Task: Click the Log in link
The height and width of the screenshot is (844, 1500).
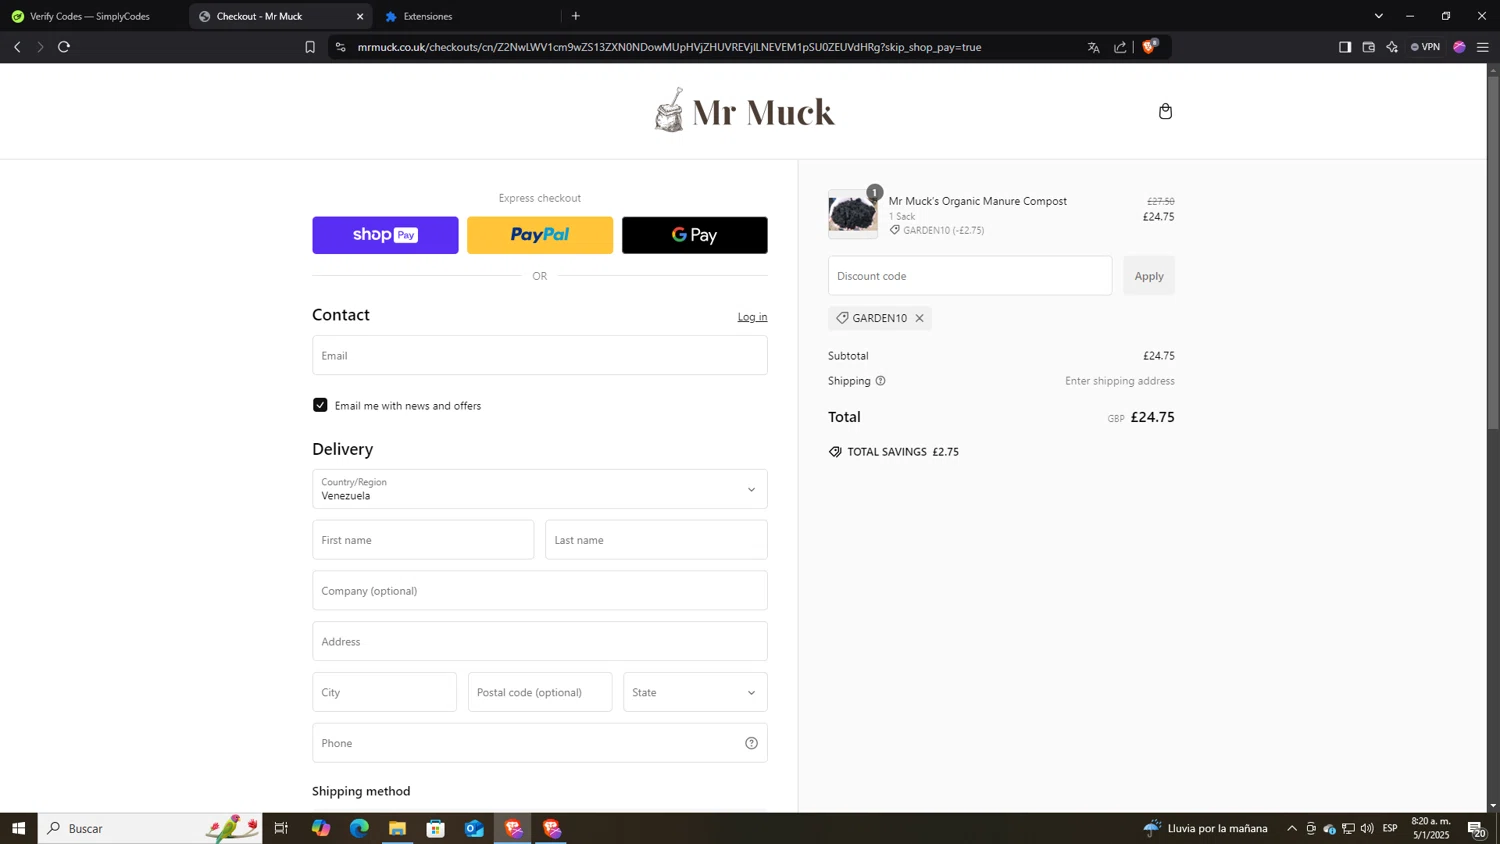Action: point(752,317)
